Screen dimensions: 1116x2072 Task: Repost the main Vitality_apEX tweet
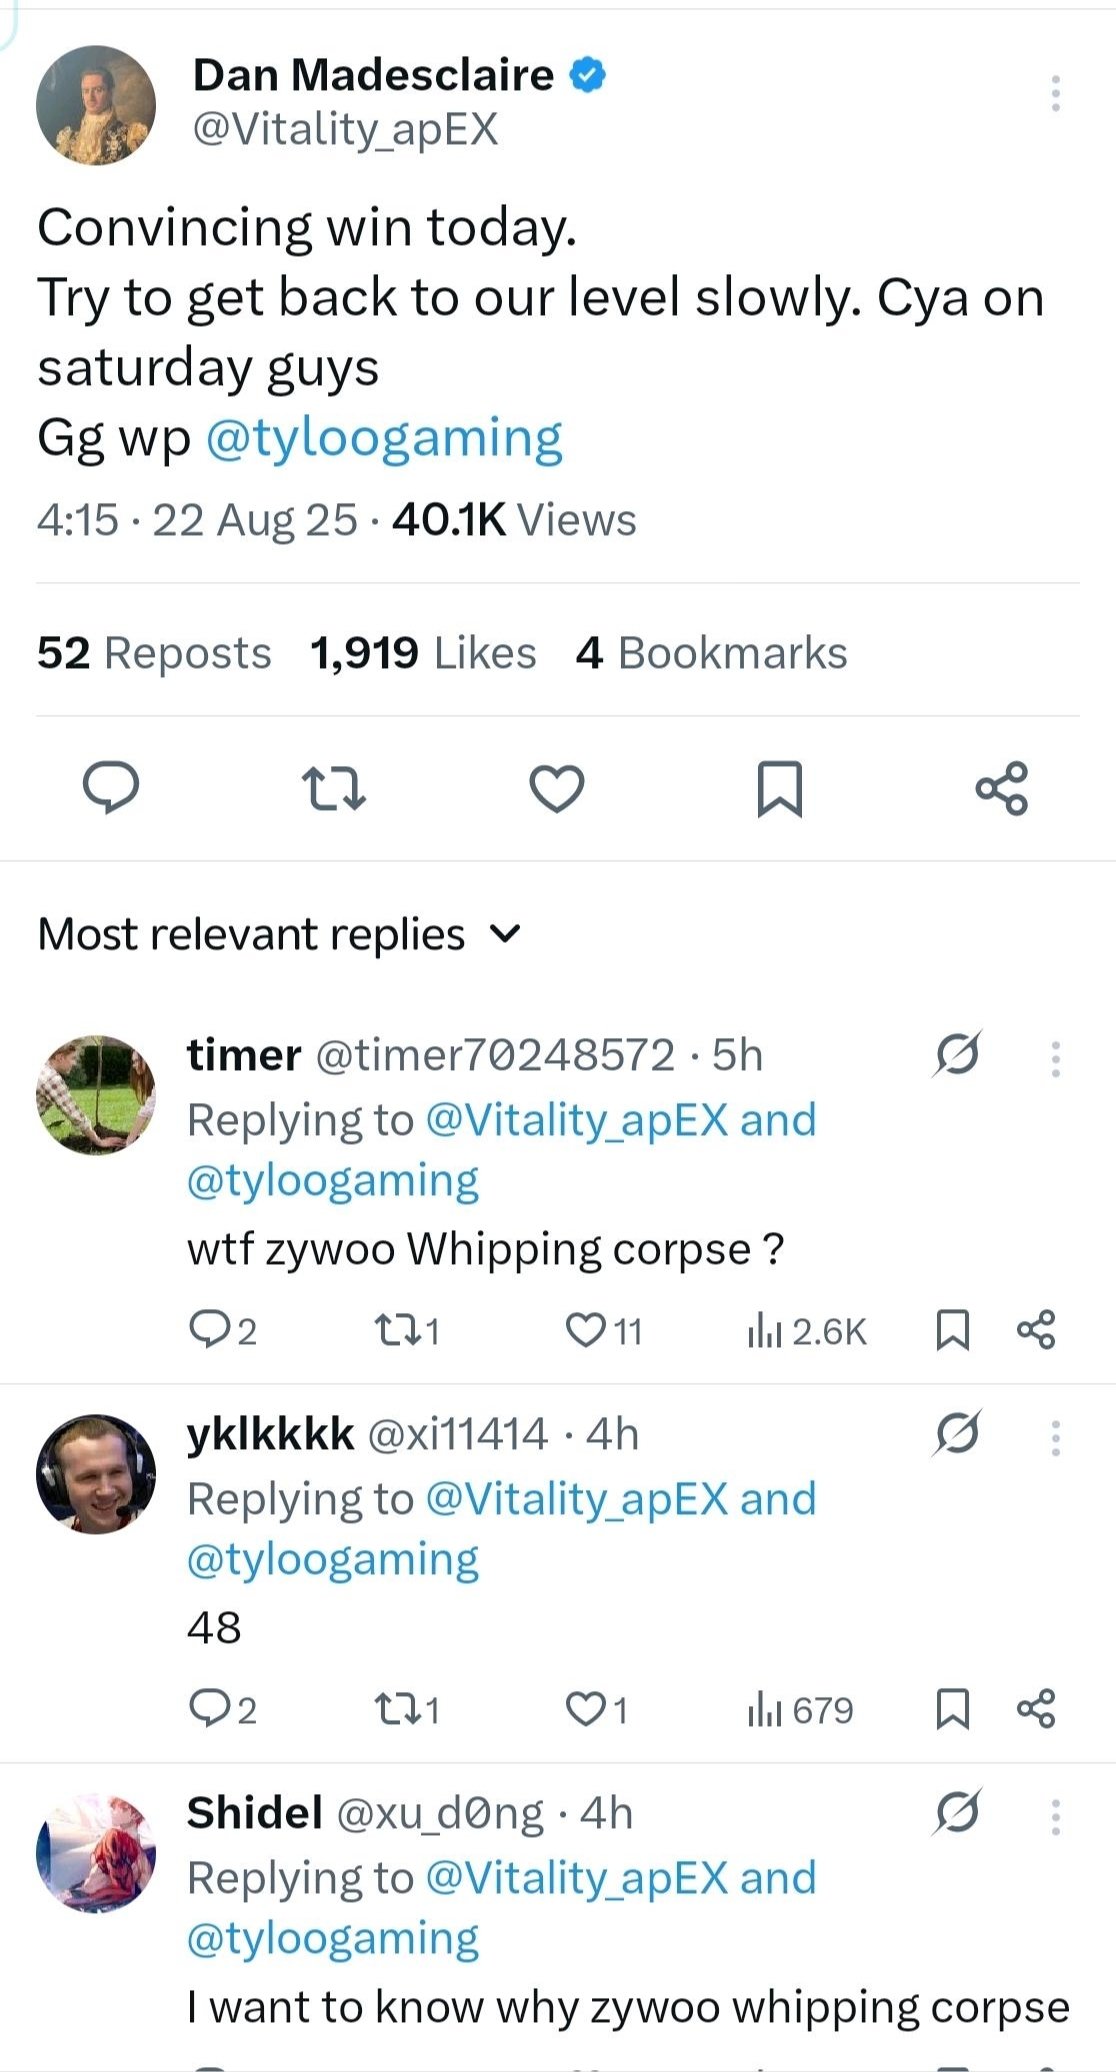tap(333, 788)
